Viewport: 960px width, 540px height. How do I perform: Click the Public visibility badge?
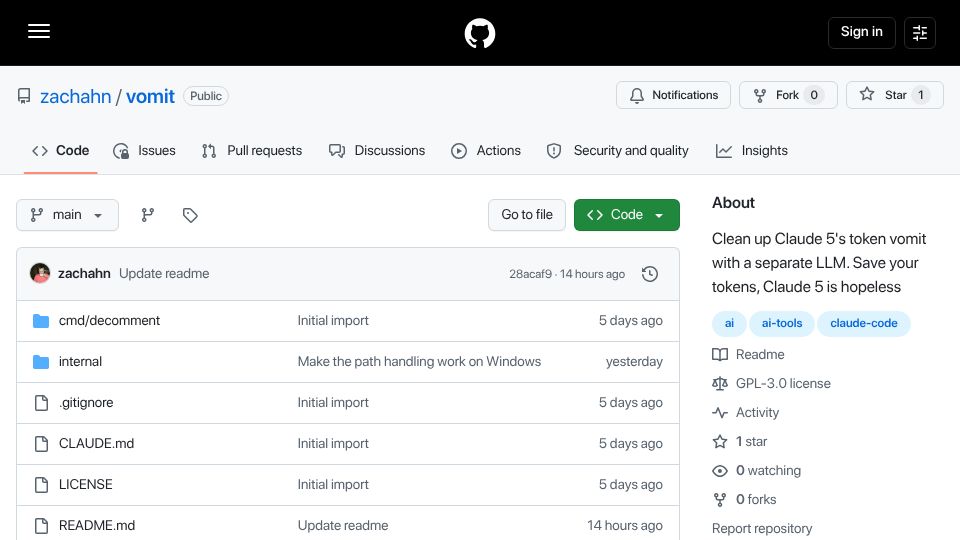206,96
